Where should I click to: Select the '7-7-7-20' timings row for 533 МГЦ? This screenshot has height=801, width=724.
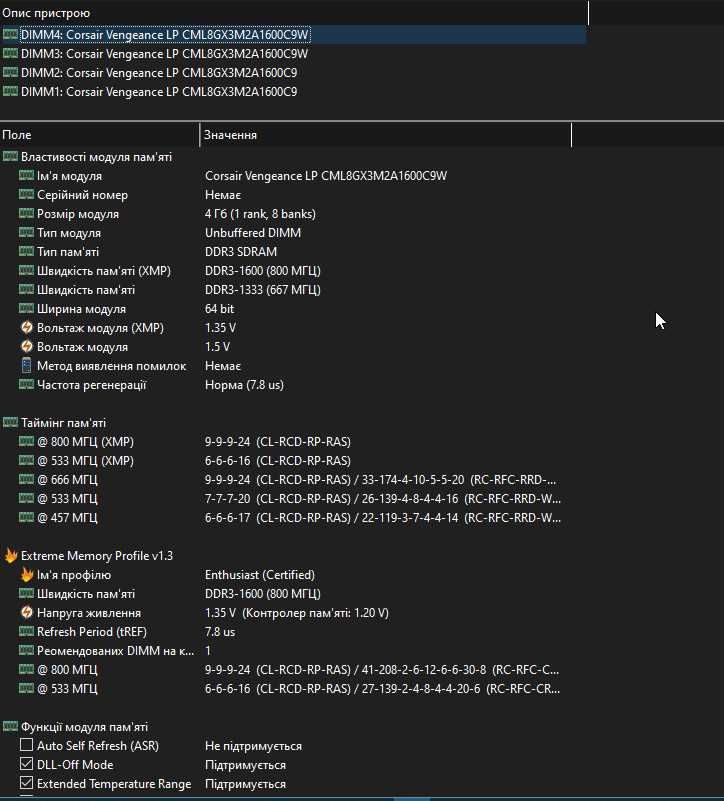[286, 499]
